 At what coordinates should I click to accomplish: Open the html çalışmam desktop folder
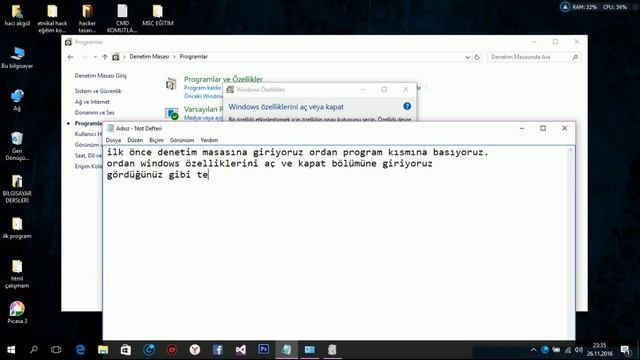(17, 274)
